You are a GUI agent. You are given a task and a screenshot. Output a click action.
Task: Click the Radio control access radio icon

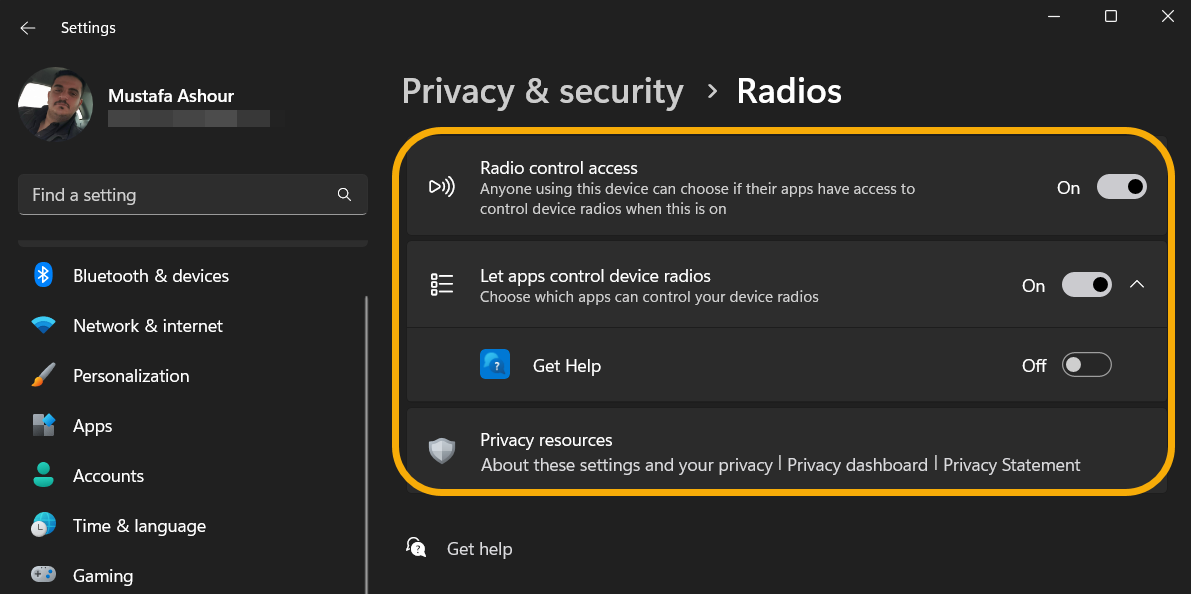click(x=441, y=186)
